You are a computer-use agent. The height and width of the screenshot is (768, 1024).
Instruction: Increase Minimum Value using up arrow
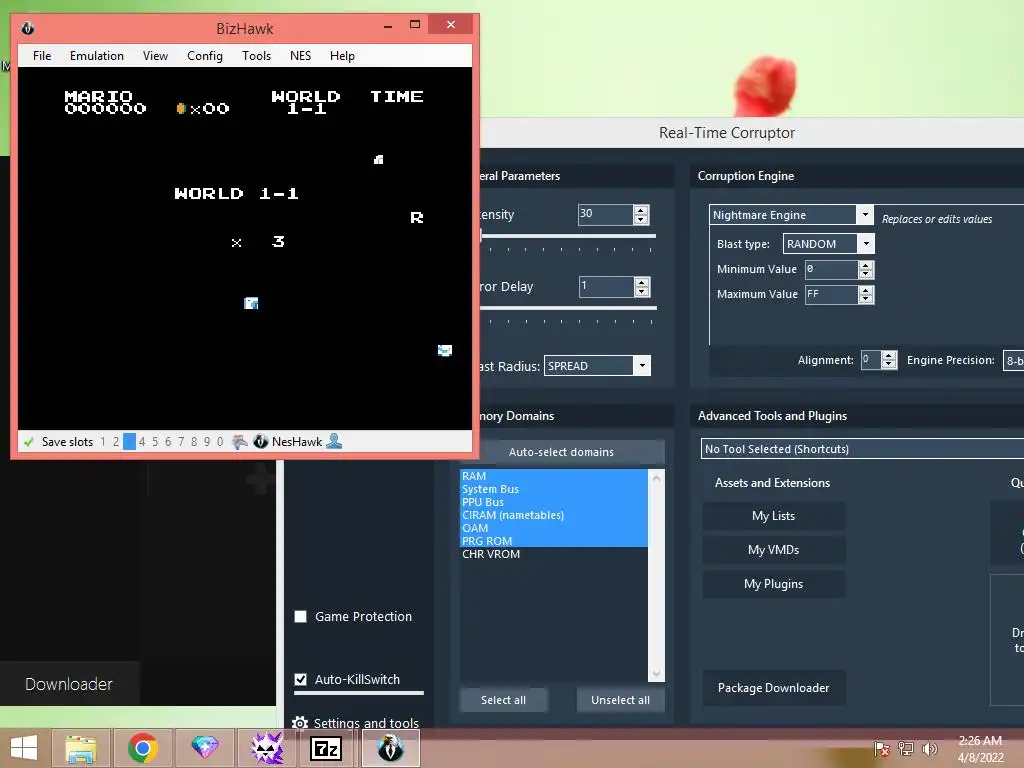(866, 264)
